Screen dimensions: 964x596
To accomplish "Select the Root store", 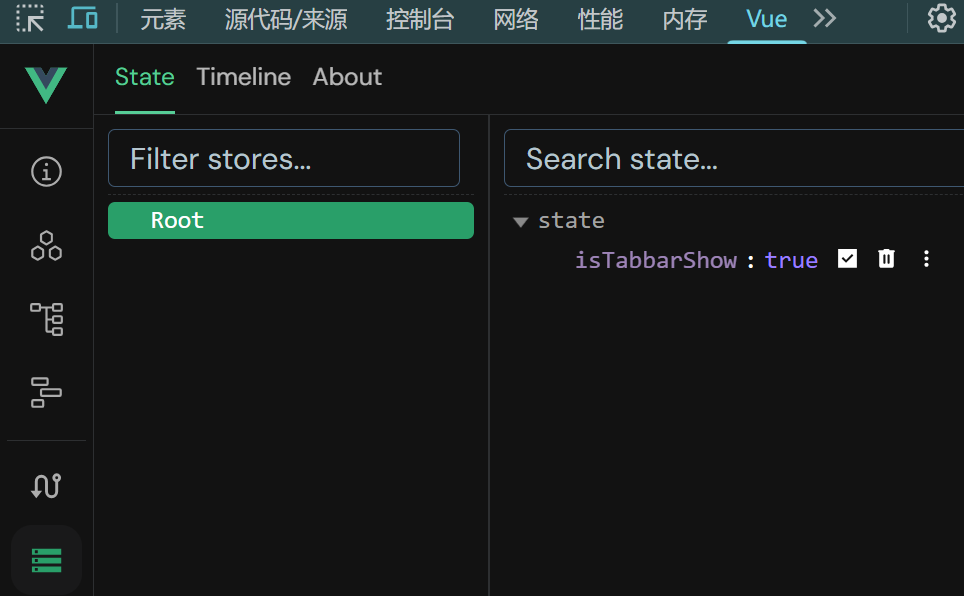I will 290,220.
